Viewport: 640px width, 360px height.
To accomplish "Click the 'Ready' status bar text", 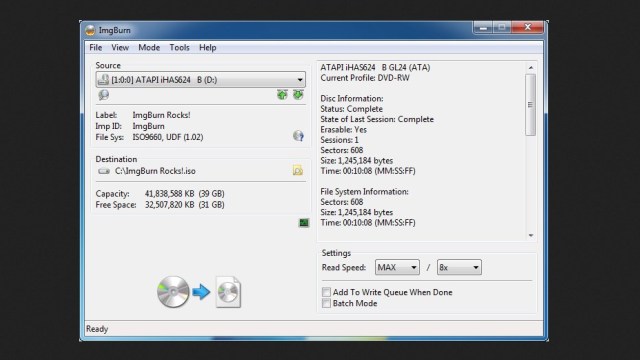I will point(97,329).
